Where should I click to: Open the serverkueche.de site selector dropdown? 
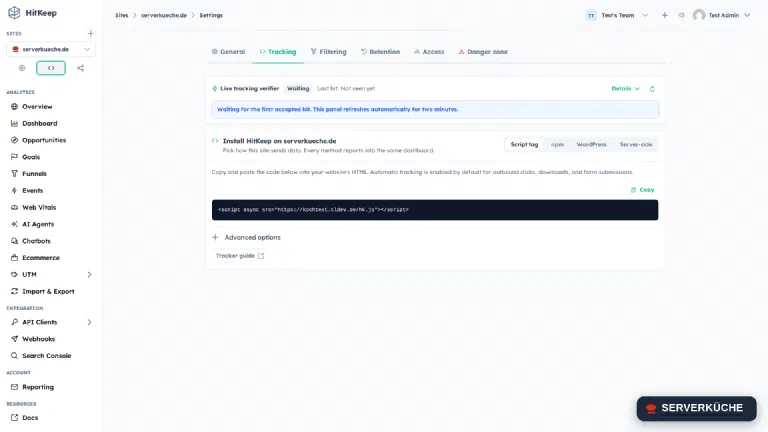tap(51, 49)
